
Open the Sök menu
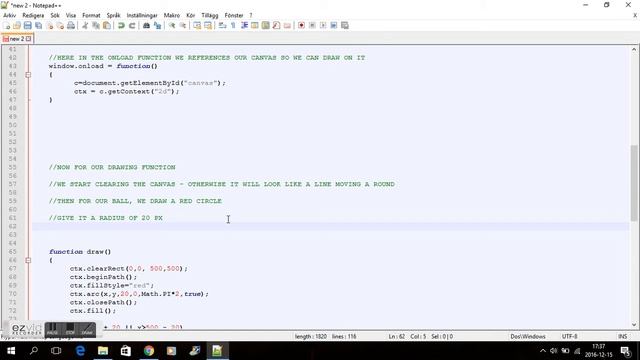click(55, 15)
